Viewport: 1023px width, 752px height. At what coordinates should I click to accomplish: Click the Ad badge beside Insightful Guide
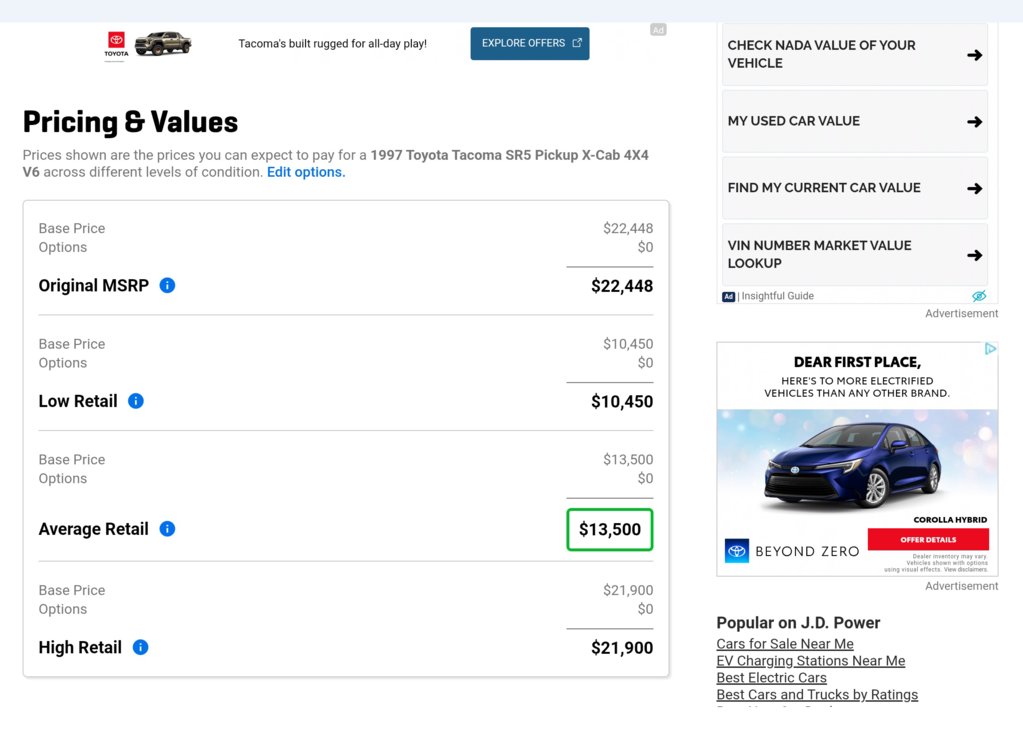tap(729, 296)
